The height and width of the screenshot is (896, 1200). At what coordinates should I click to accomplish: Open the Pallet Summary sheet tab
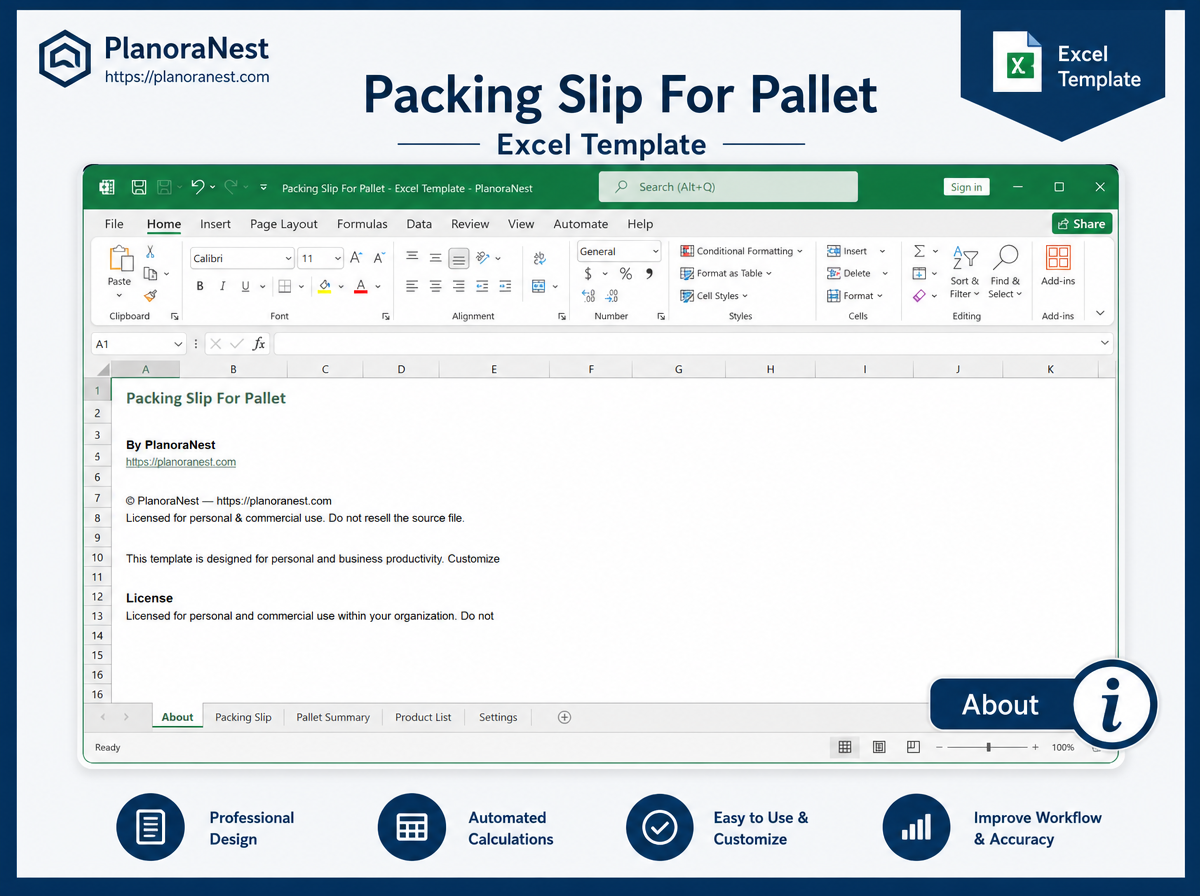click(333, 717)
